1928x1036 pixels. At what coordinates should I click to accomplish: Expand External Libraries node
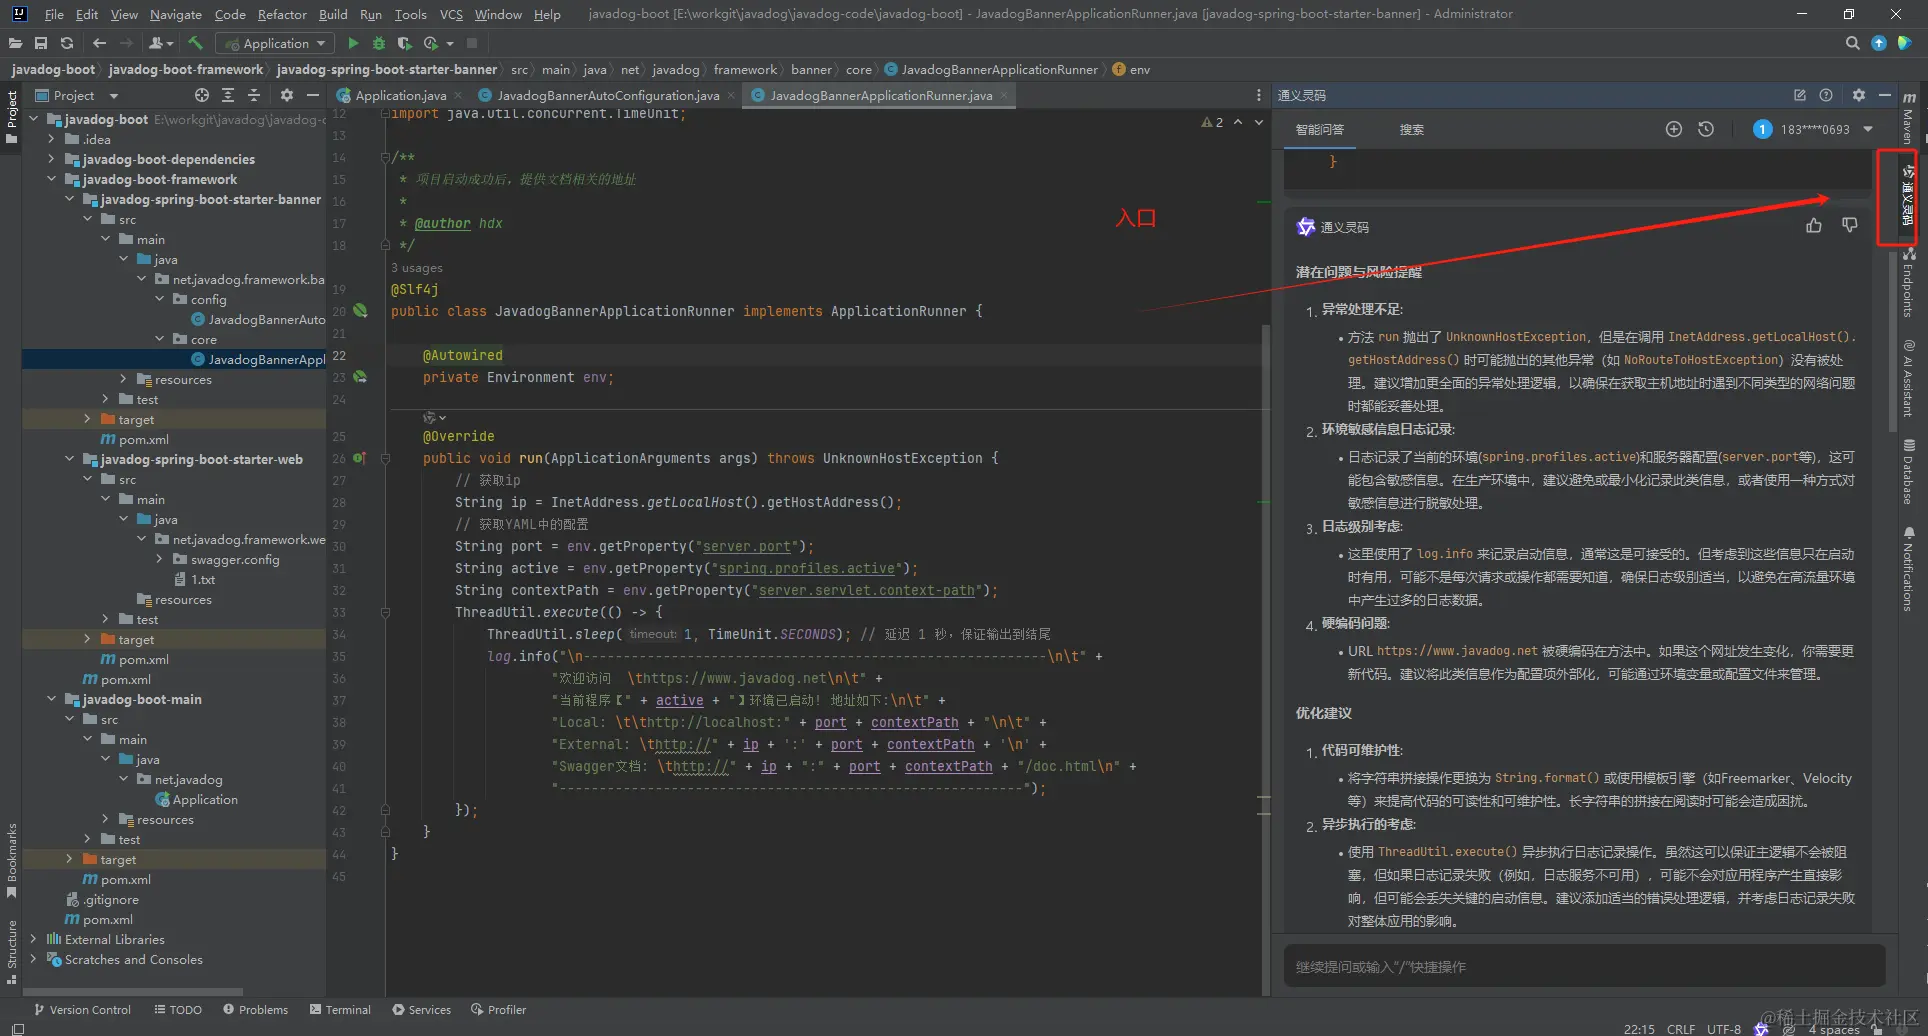tap(33, 939)
